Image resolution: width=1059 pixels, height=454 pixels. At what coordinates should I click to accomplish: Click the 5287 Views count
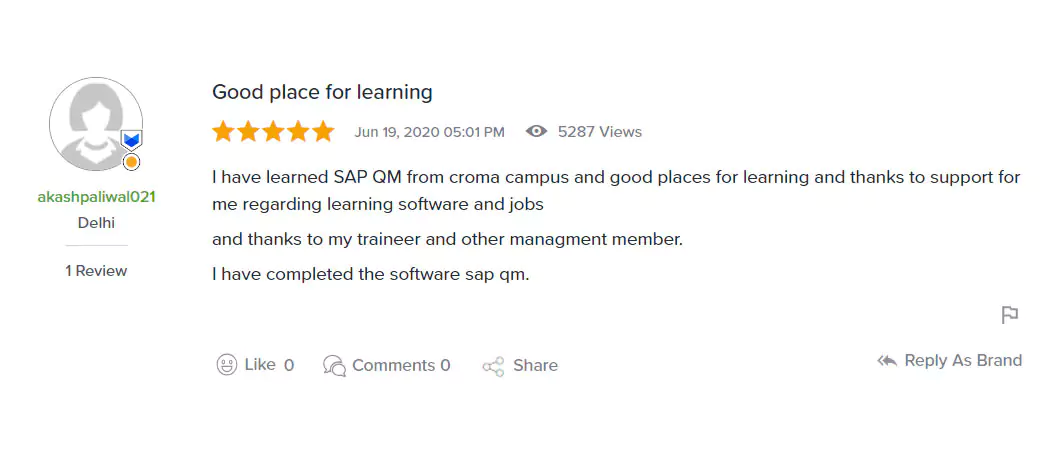click(600, 132)
